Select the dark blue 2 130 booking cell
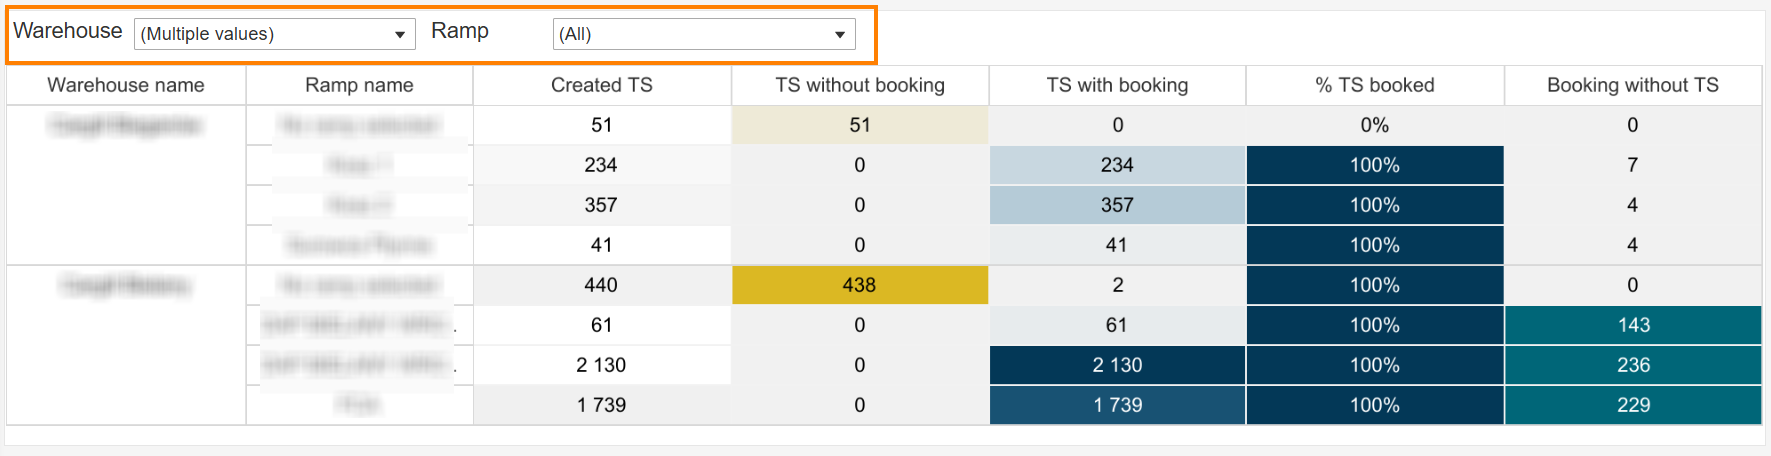The image size is (1771, 456). coord(1117,365)
